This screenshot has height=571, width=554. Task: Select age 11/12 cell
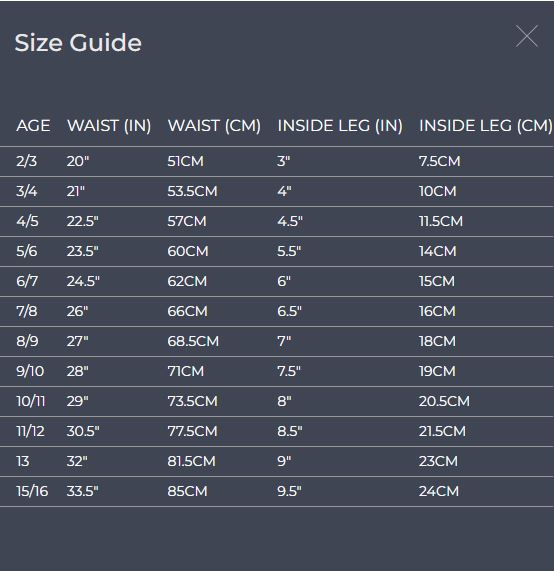(x=31, y=432)
